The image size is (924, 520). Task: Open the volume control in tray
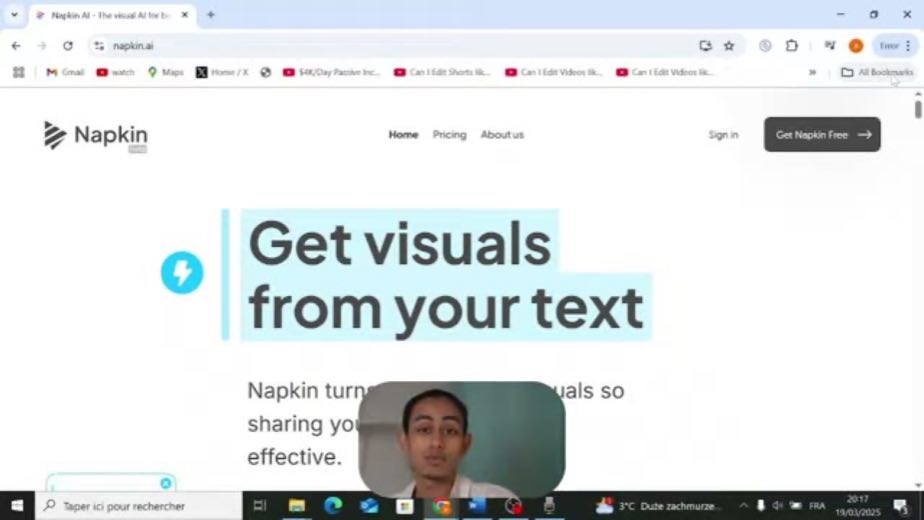(777, 505)
